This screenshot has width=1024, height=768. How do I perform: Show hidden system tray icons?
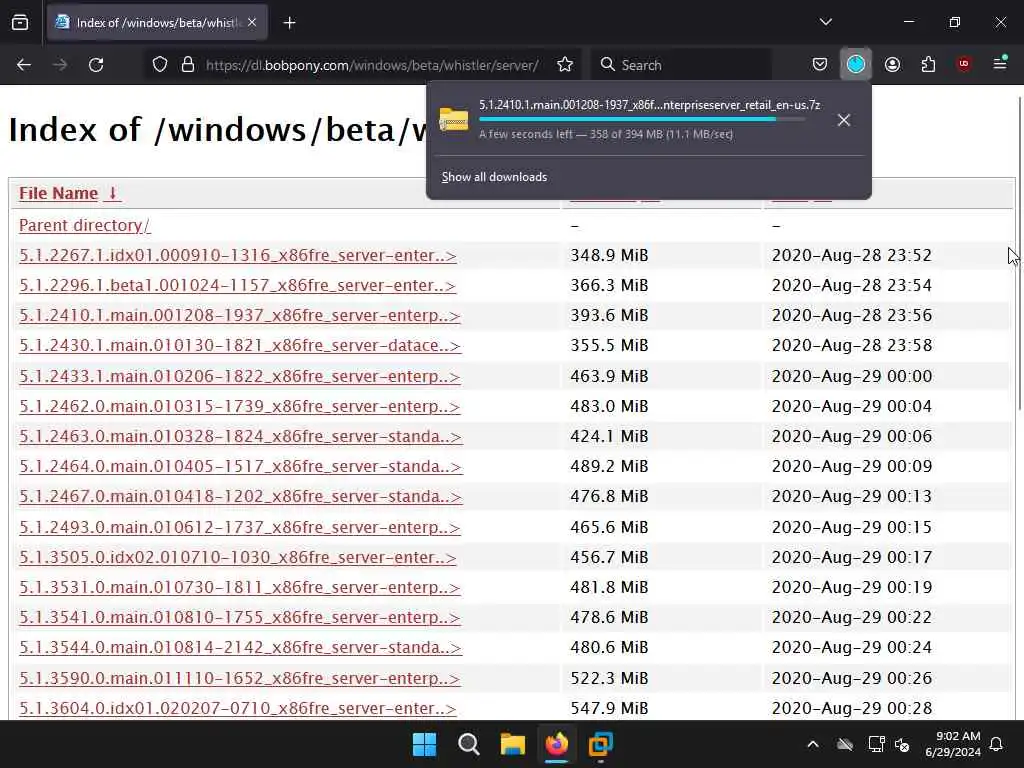812,744
